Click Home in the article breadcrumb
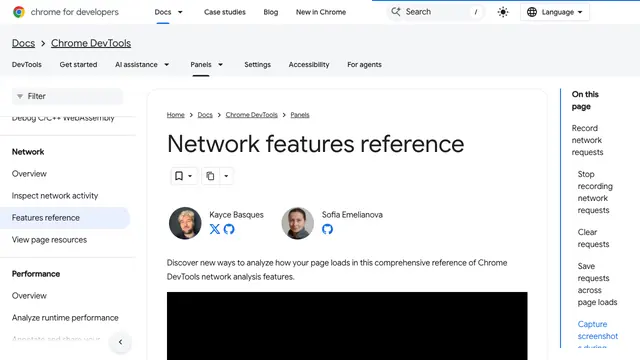 (x=176, y=115)
